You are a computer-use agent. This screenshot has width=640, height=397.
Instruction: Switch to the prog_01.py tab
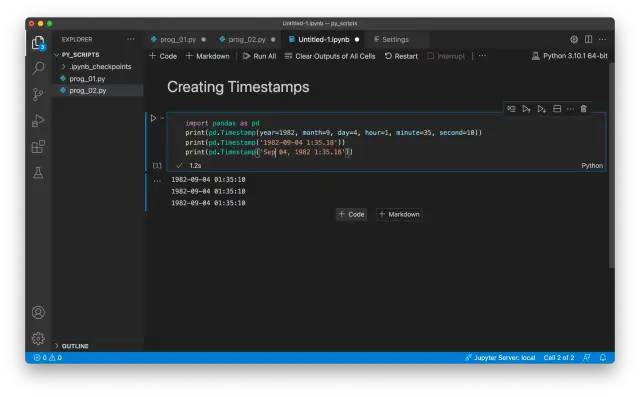point(178,39)
